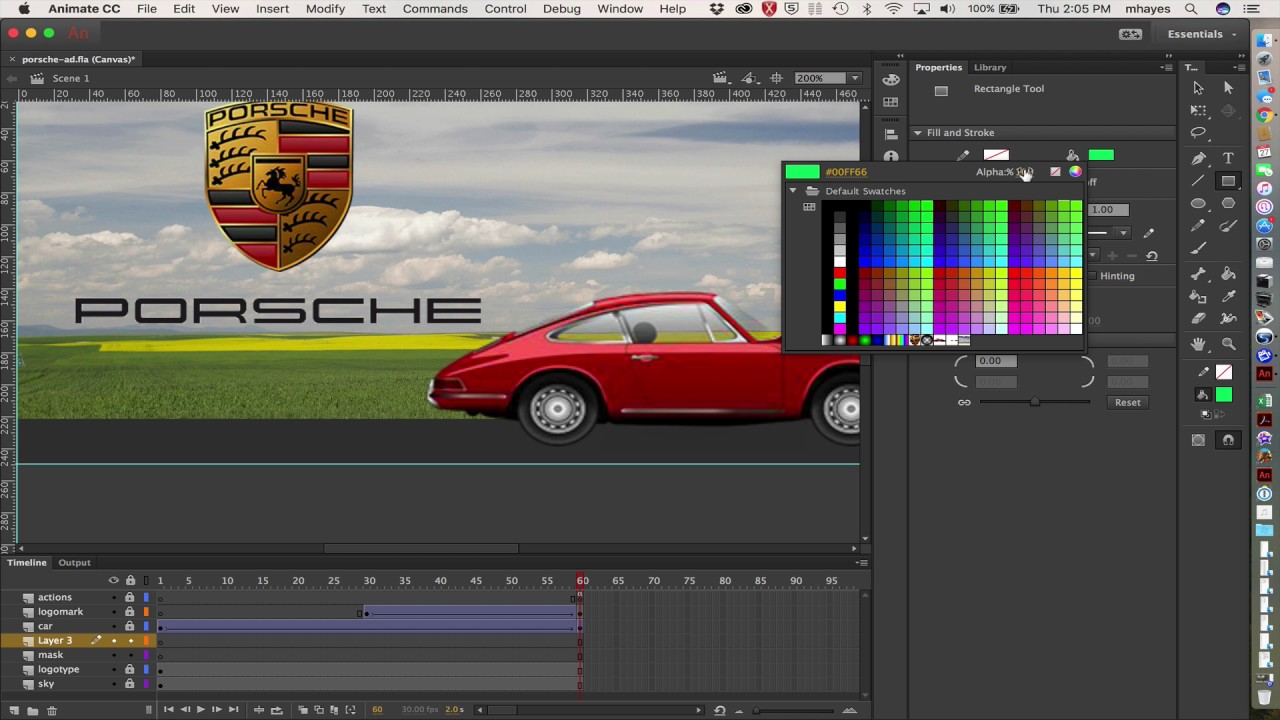1280x720 pixels.
Task: Open color wheel picker in swatch popup
Action: [1075, 172]
